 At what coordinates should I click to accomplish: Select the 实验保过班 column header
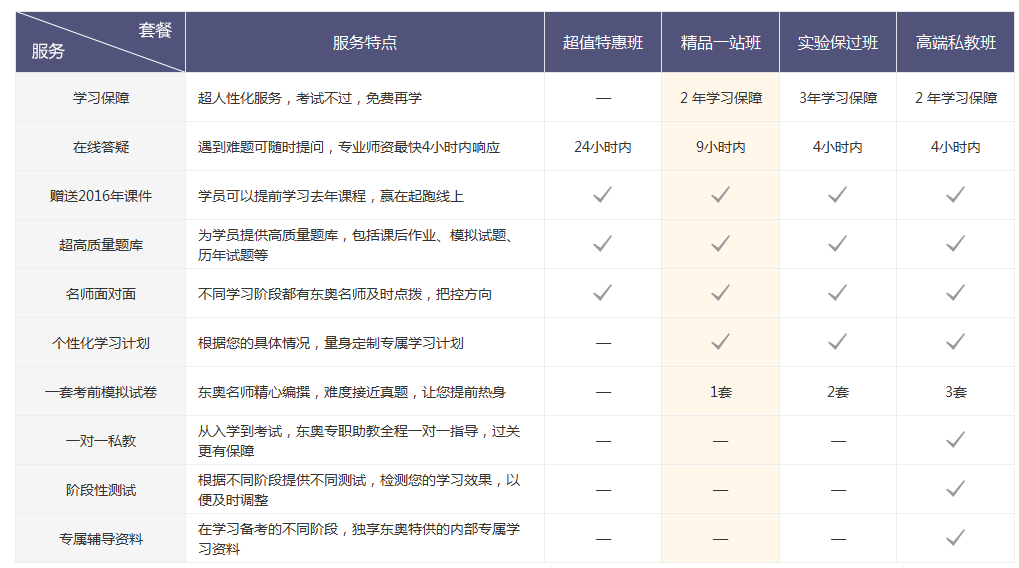(x=837, y=43)
